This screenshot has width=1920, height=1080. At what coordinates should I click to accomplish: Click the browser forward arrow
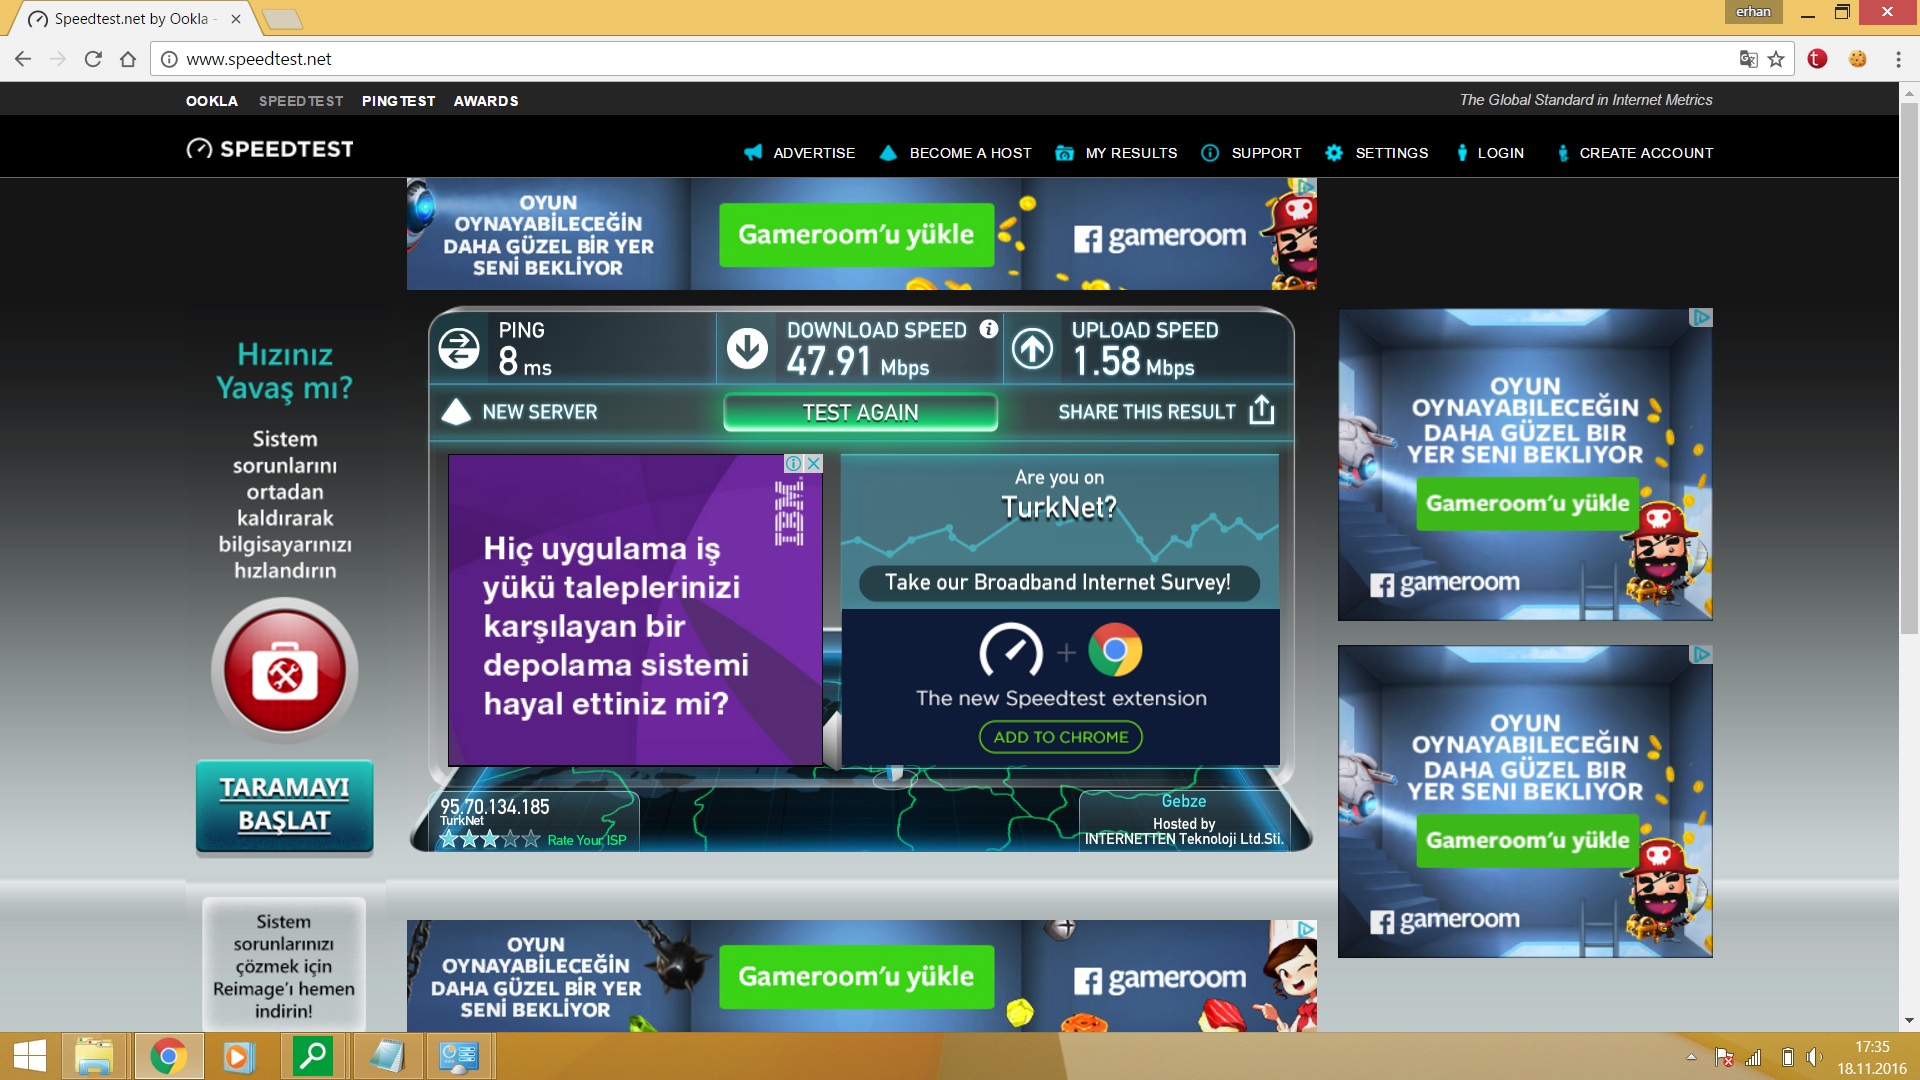click(x=58, y=59)
